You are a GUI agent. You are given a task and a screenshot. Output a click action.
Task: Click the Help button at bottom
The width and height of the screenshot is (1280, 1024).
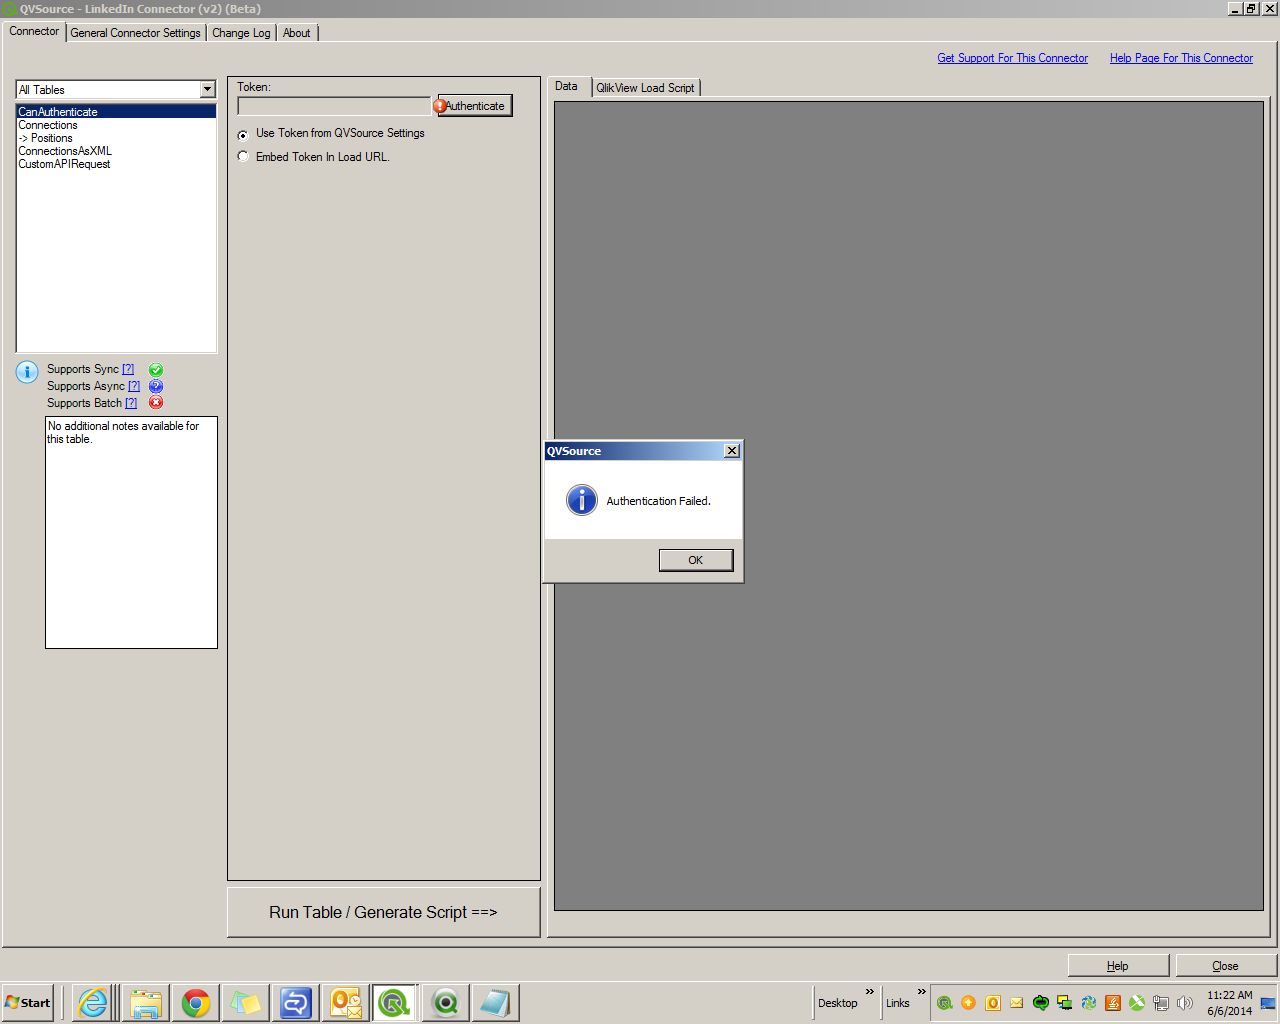pos(1118,966)
